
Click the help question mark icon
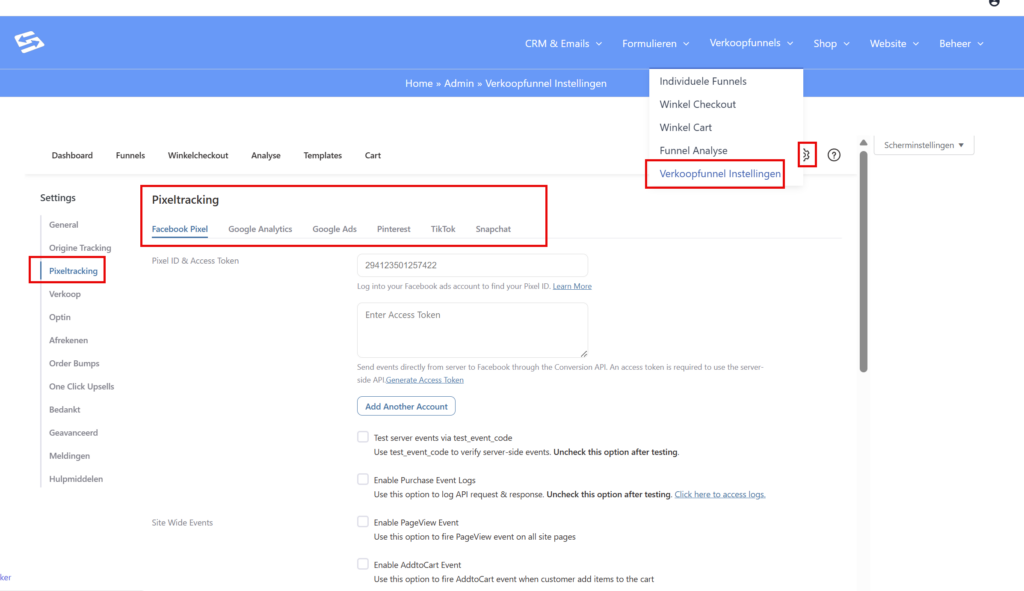click(x=834, y=155)
